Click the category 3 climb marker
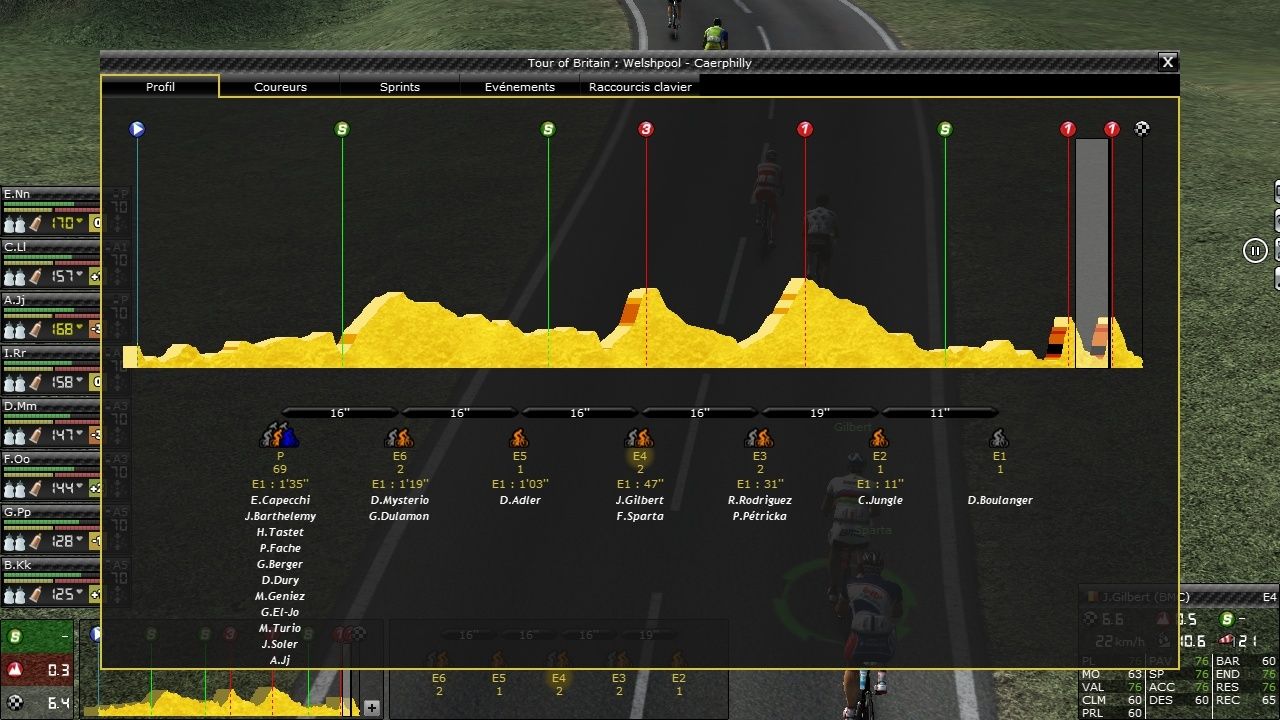Screen dimensions: 1280x720 point(646,129)
